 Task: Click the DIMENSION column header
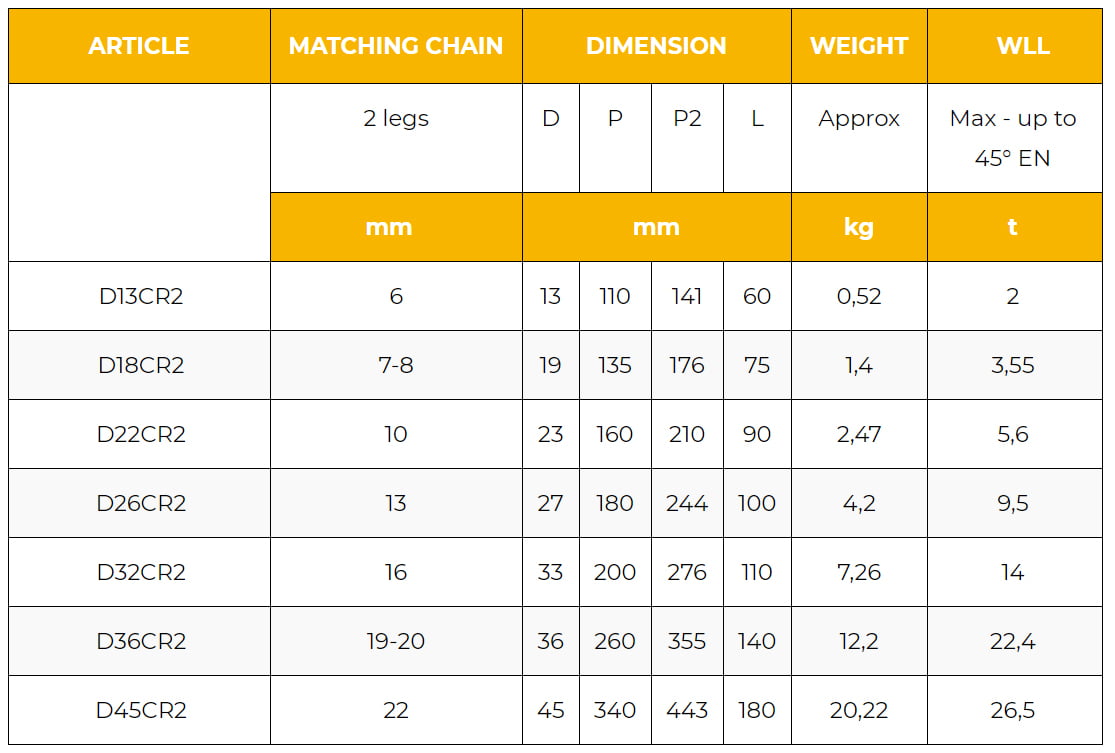(x=656, y=46)
